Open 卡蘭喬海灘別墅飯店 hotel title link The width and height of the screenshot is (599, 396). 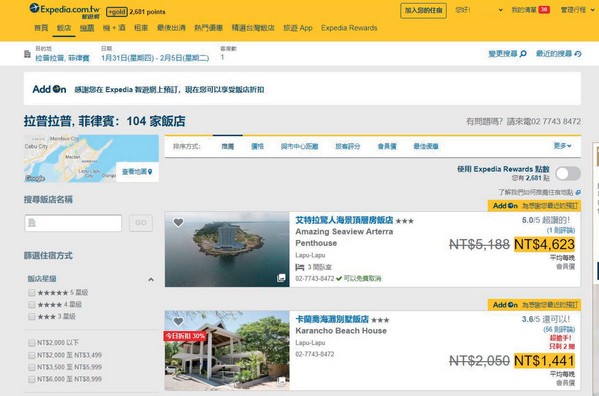point(332,319)
